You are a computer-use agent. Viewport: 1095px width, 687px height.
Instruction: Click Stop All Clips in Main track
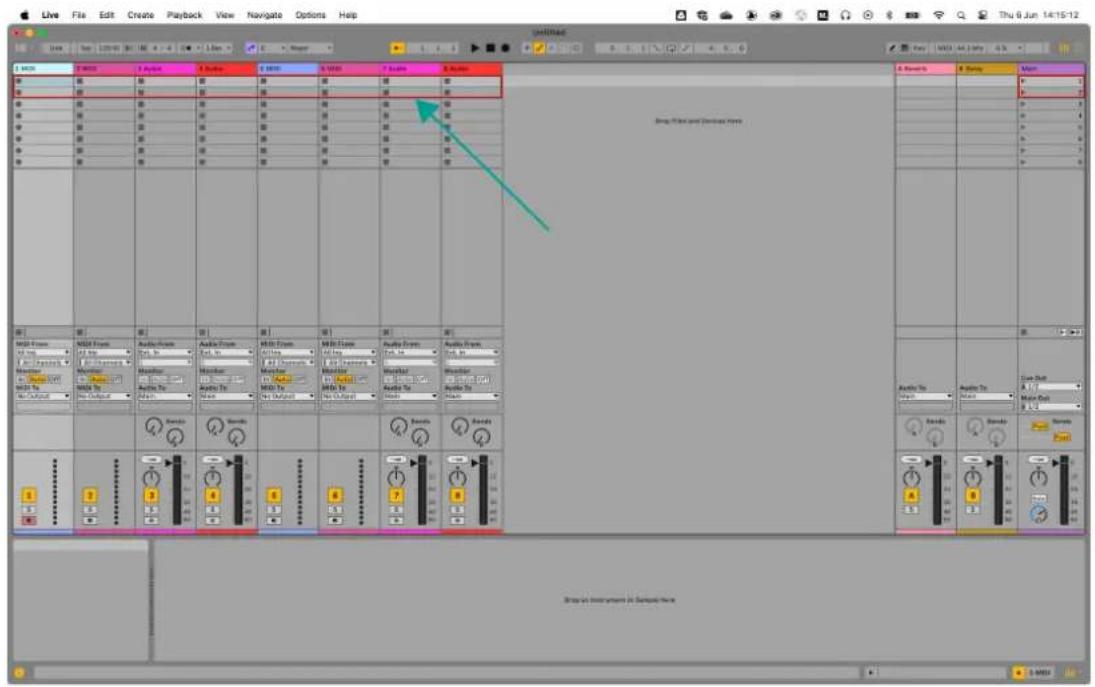(x=1024, y=332)
